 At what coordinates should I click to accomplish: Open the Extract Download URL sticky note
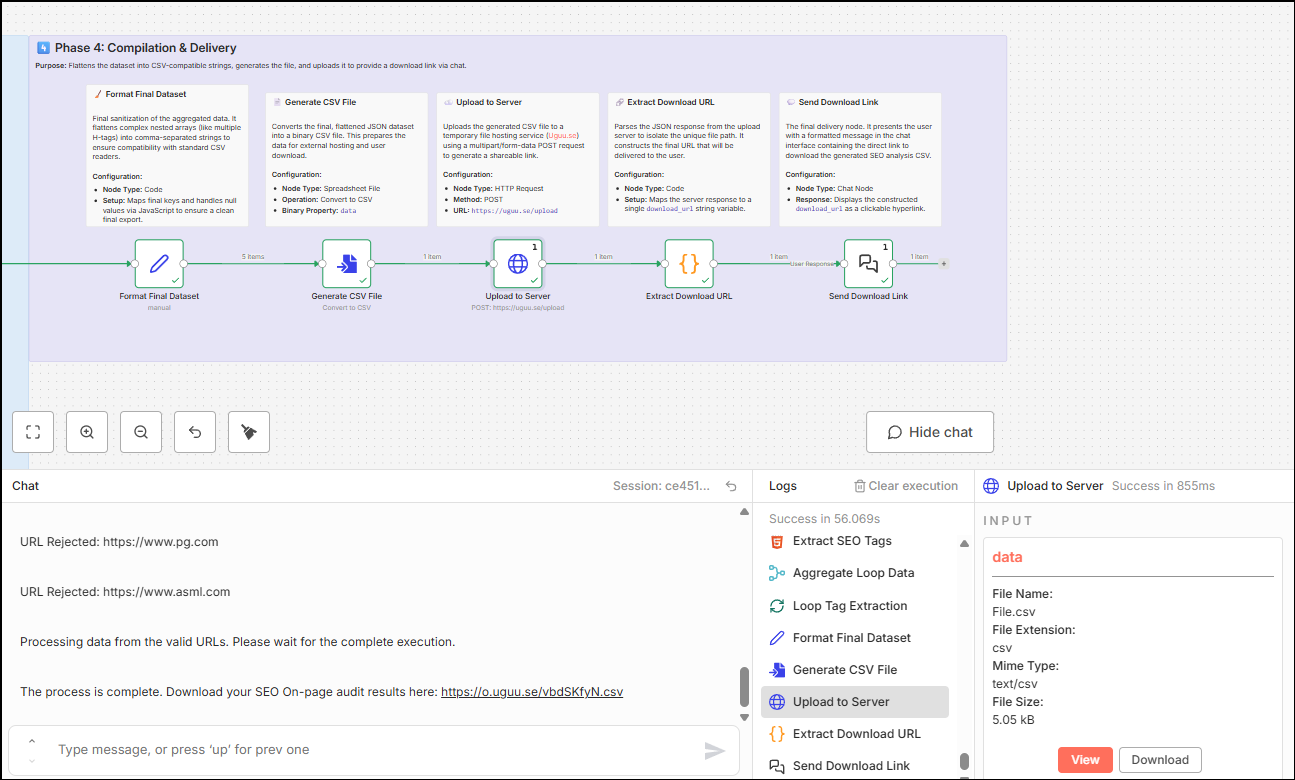pyautogui.click(x=689, y=159)
